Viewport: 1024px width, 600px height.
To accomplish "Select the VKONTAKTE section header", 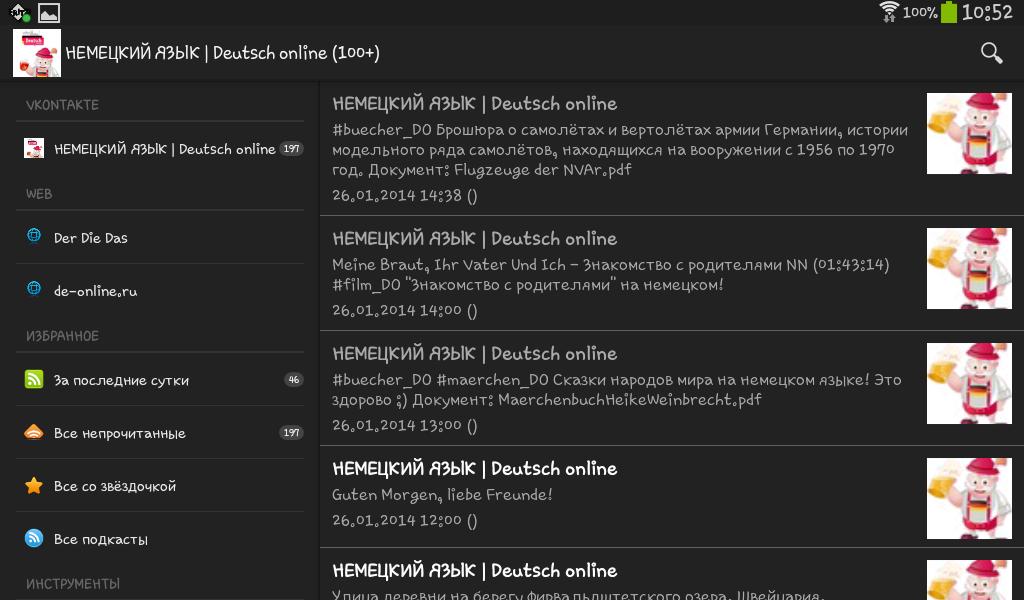I will [160, 104].
